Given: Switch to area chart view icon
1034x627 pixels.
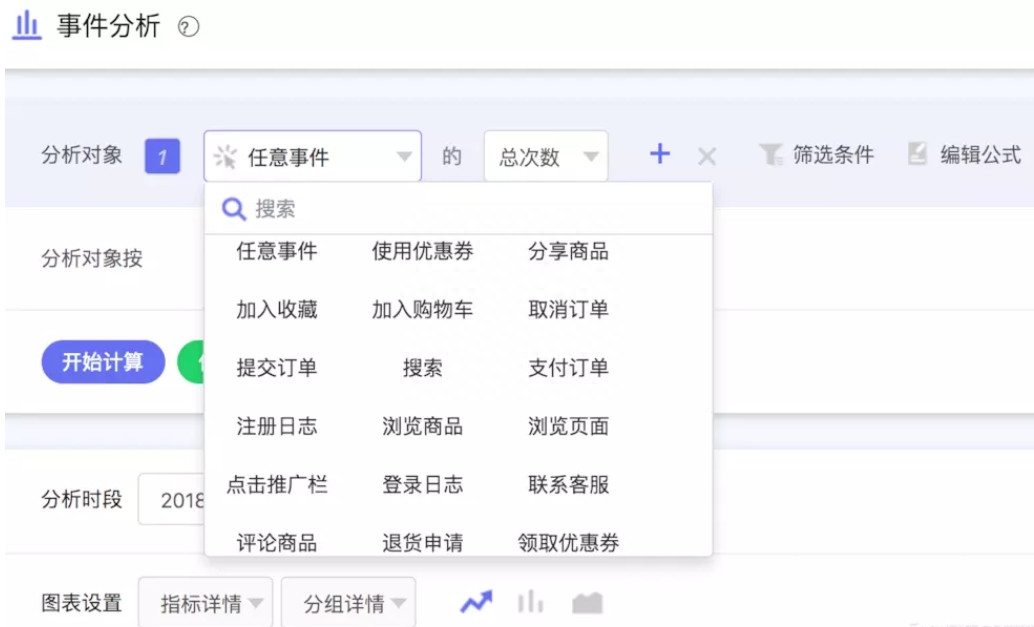Looking at the screenshot, I should (x=587, y=602).
